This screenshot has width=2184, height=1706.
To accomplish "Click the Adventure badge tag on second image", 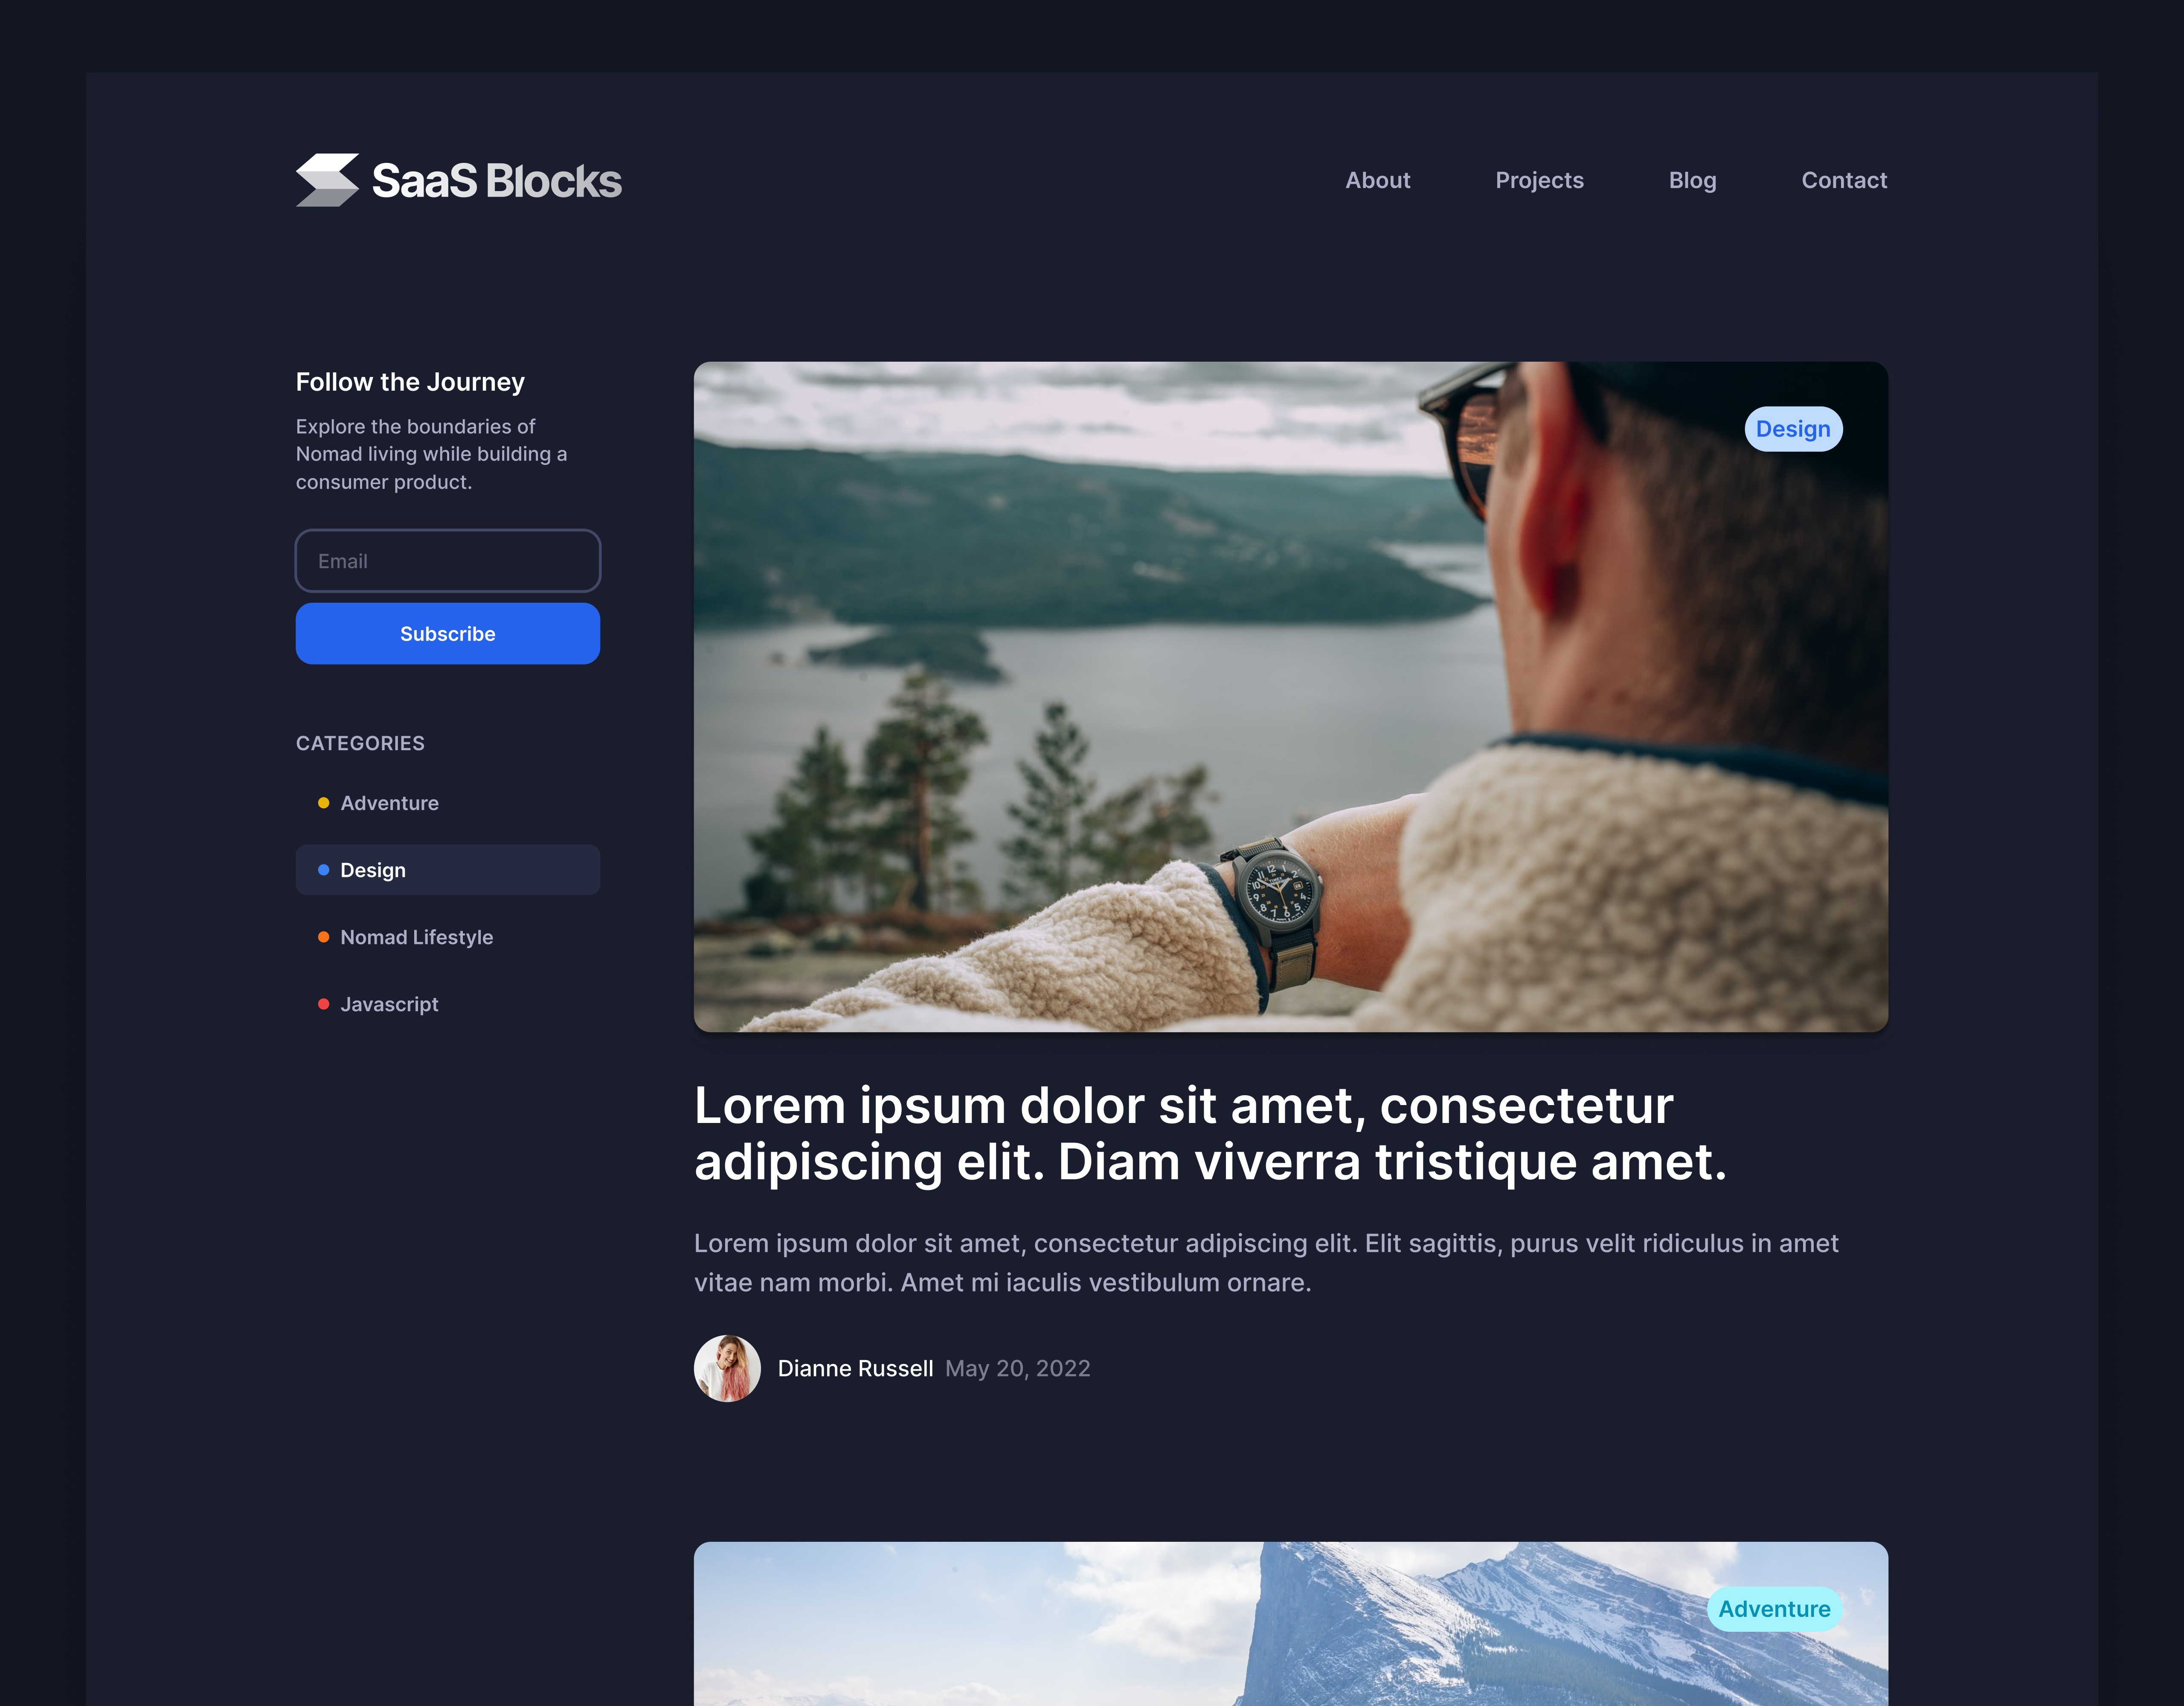I will coord(1774,1608).
